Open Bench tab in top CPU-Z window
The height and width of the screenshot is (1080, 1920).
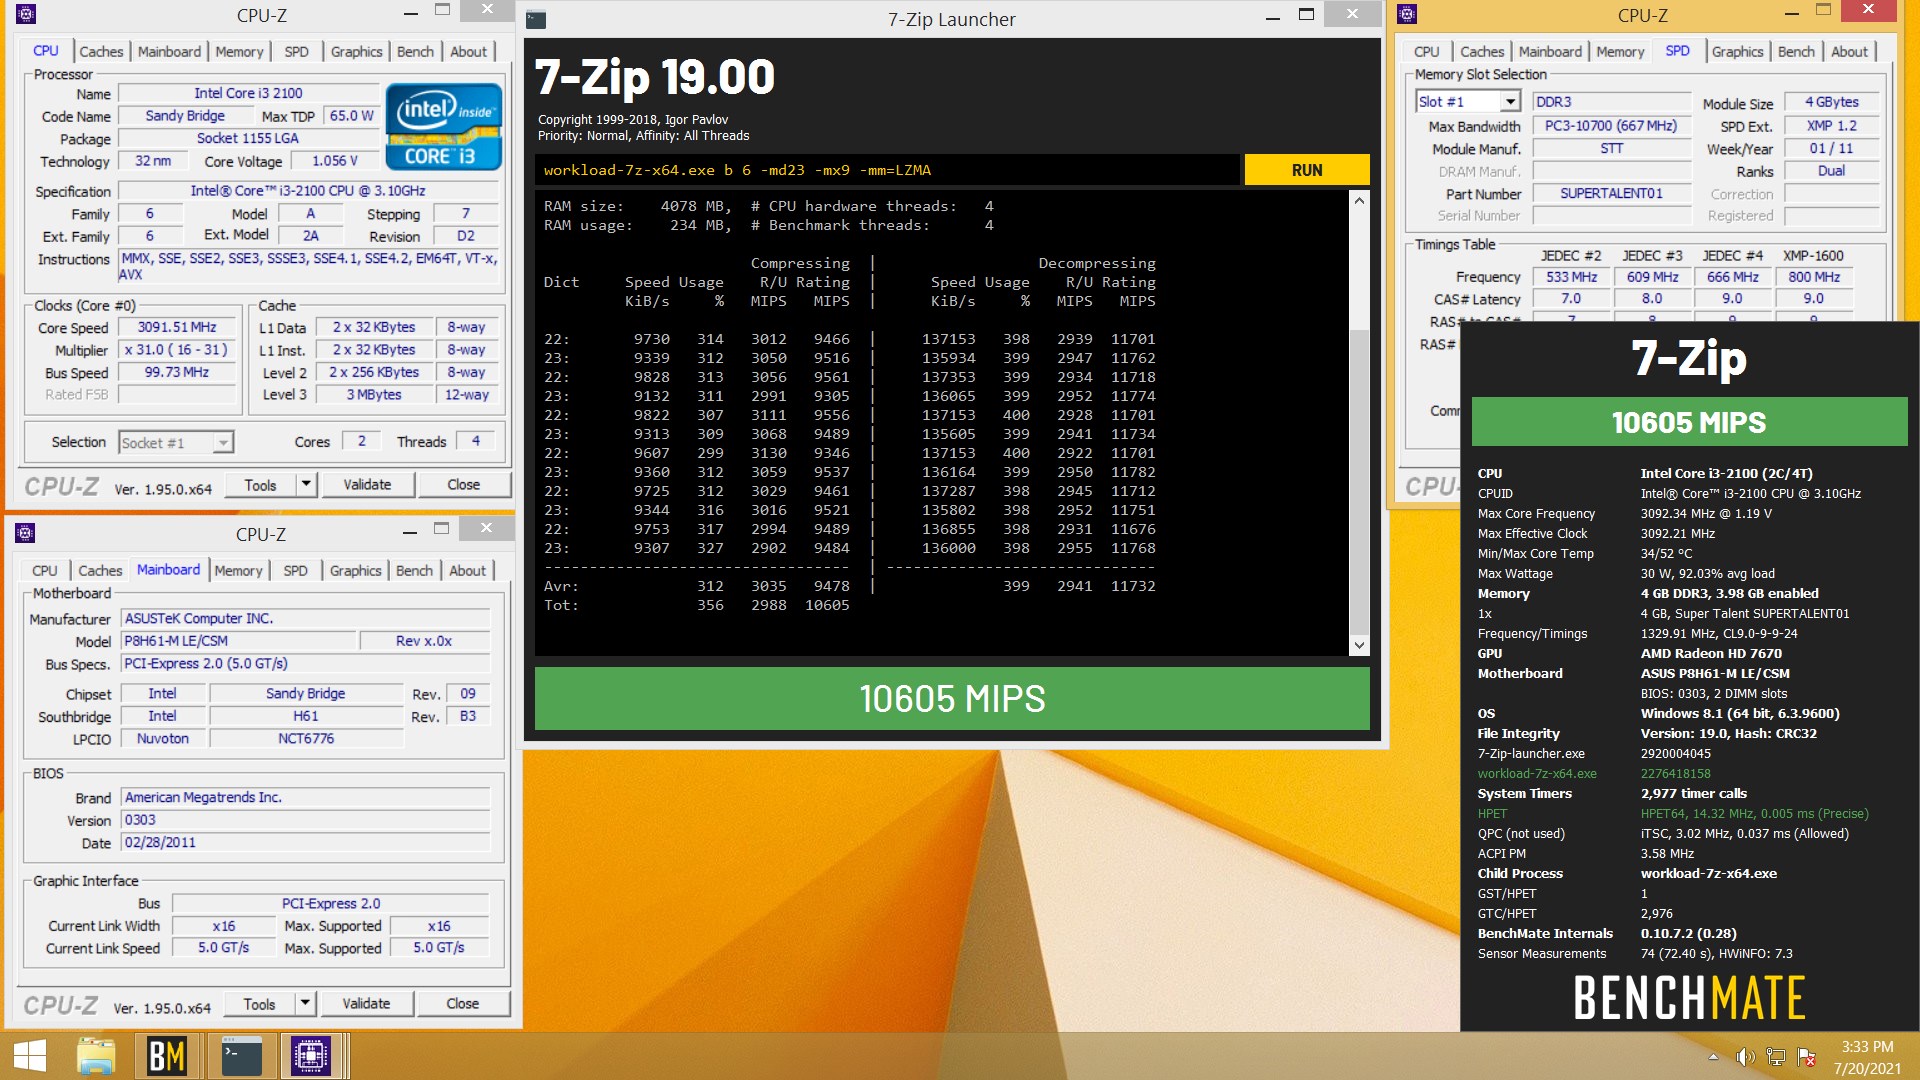coord(415,51)
